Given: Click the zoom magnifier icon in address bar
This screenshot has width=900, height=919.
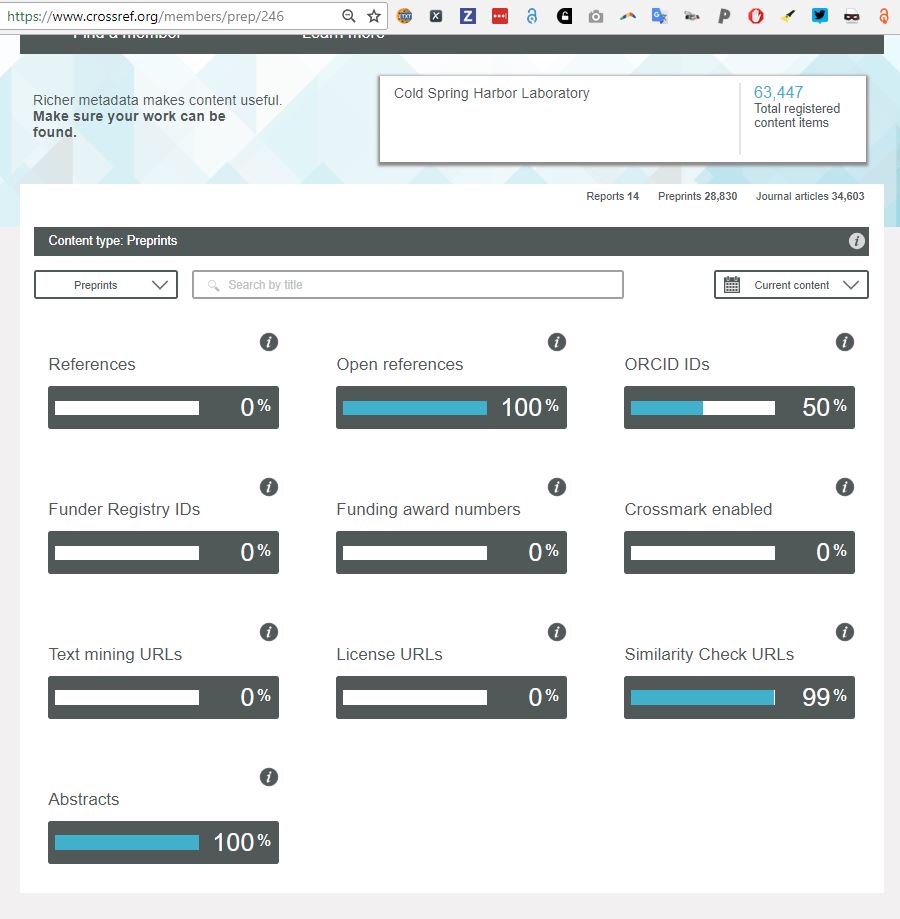Looking at the screenshot, I should pos(349,16).
